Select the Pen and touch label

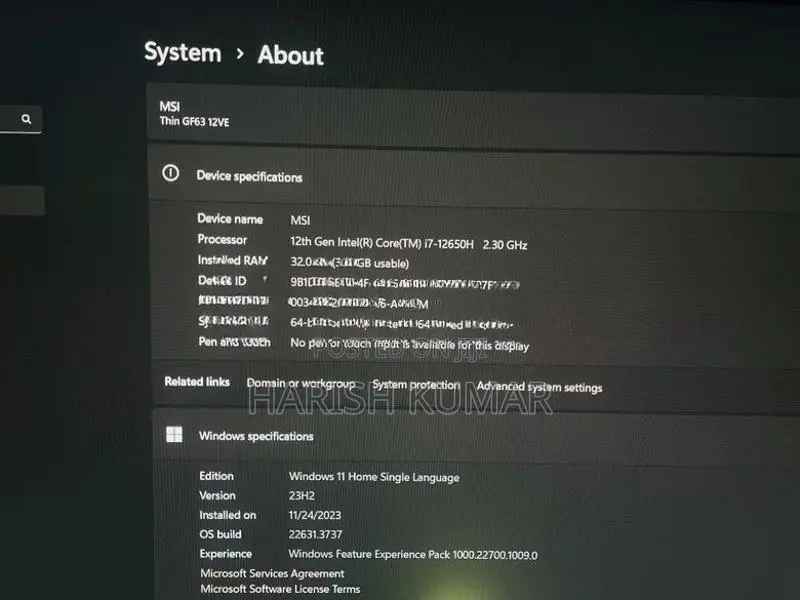pos(234,342)
